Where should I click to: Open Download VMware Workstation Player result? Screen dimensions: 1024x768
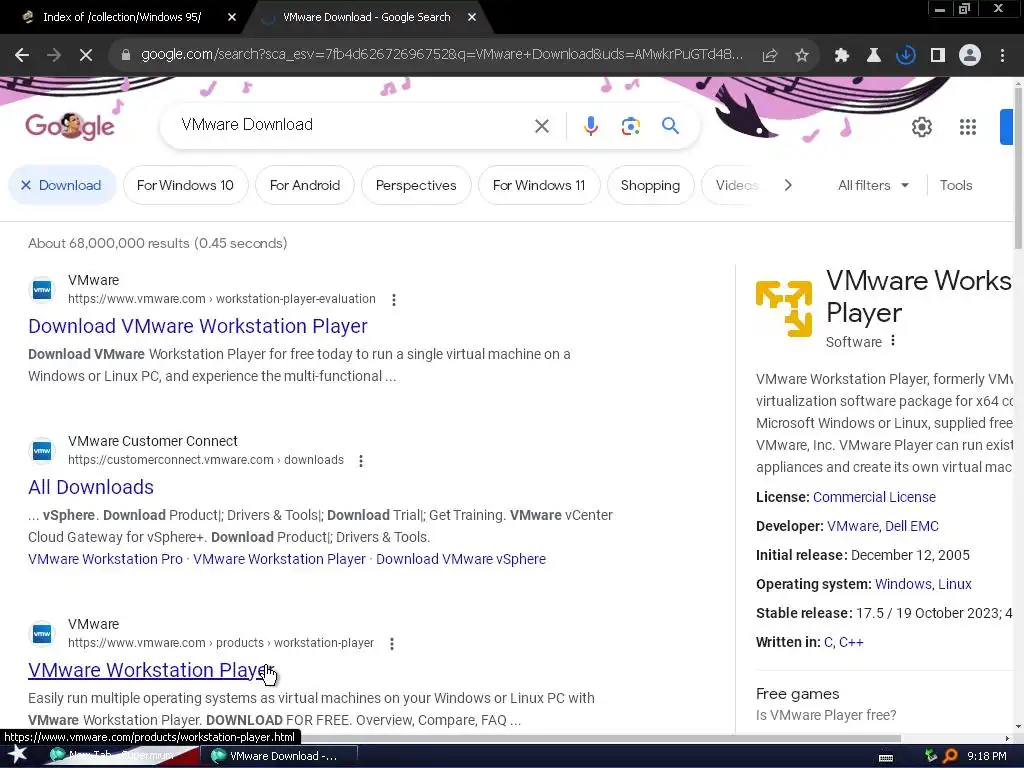198,326
